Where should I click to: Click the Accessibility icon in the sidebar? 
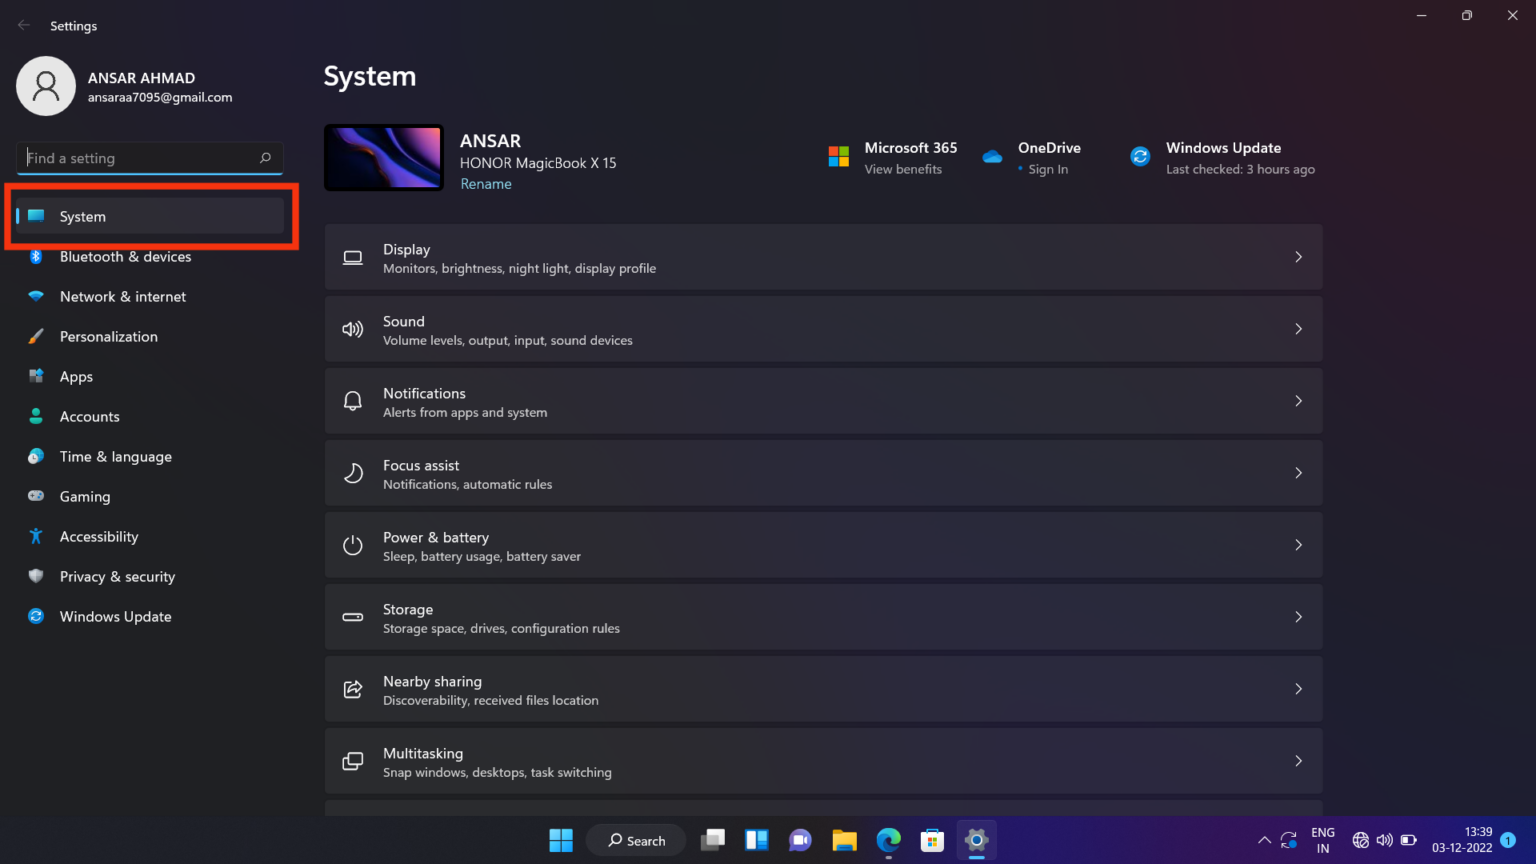[36, 536]
